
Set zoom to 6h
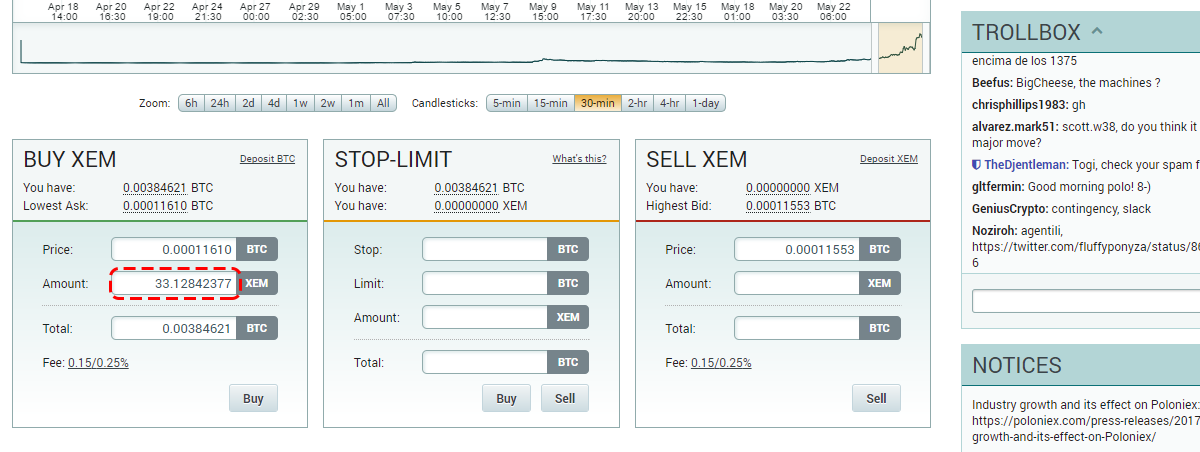point(191,103)
